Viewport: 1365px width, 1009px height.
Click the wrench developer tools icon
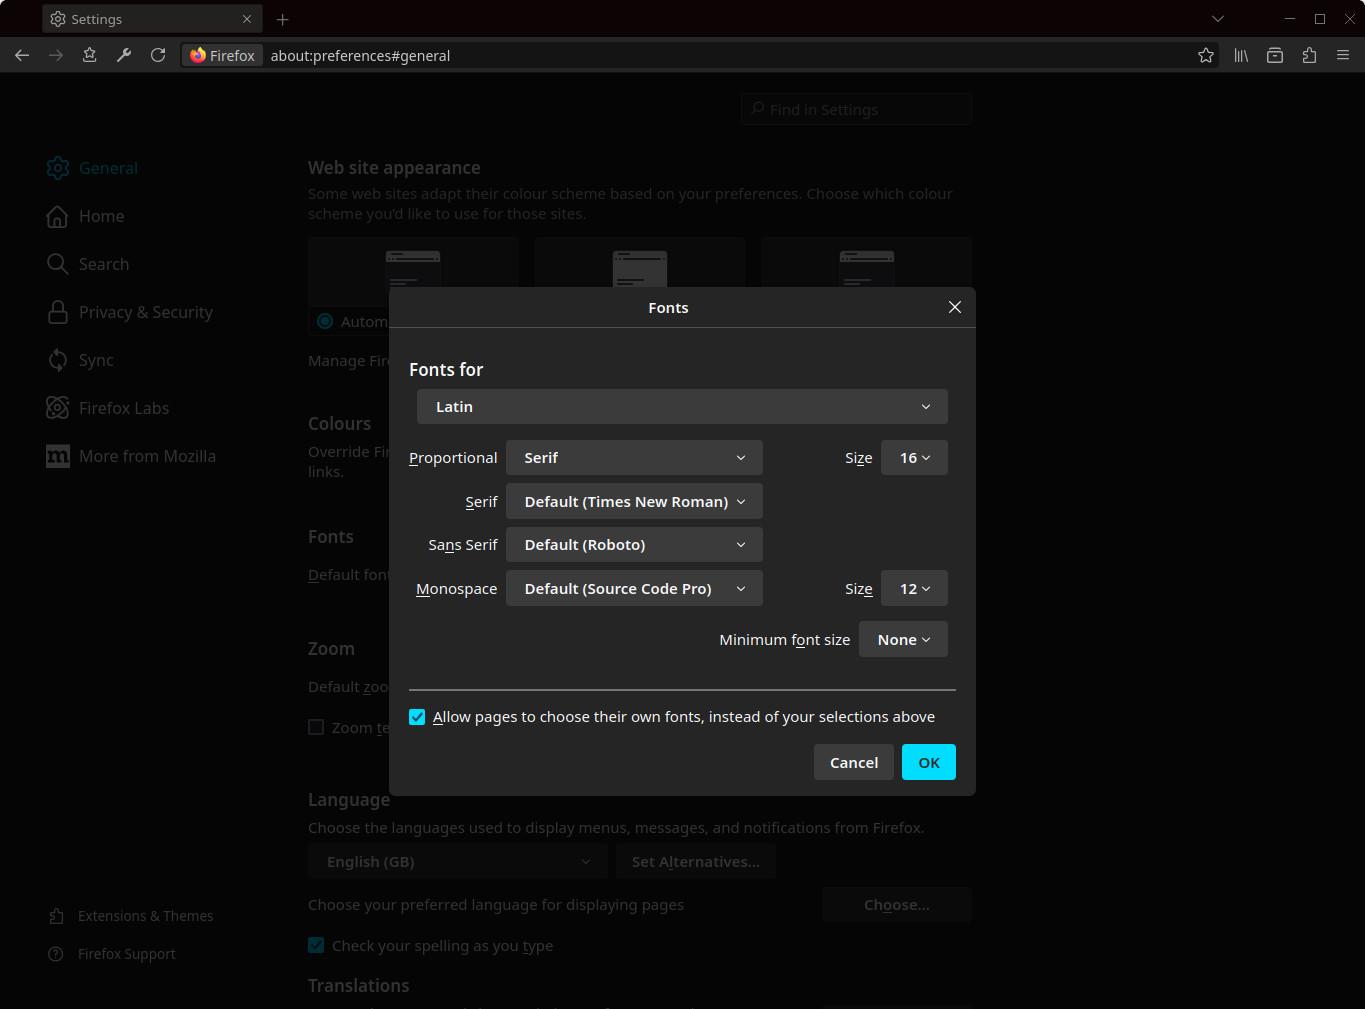pos(124,56)
